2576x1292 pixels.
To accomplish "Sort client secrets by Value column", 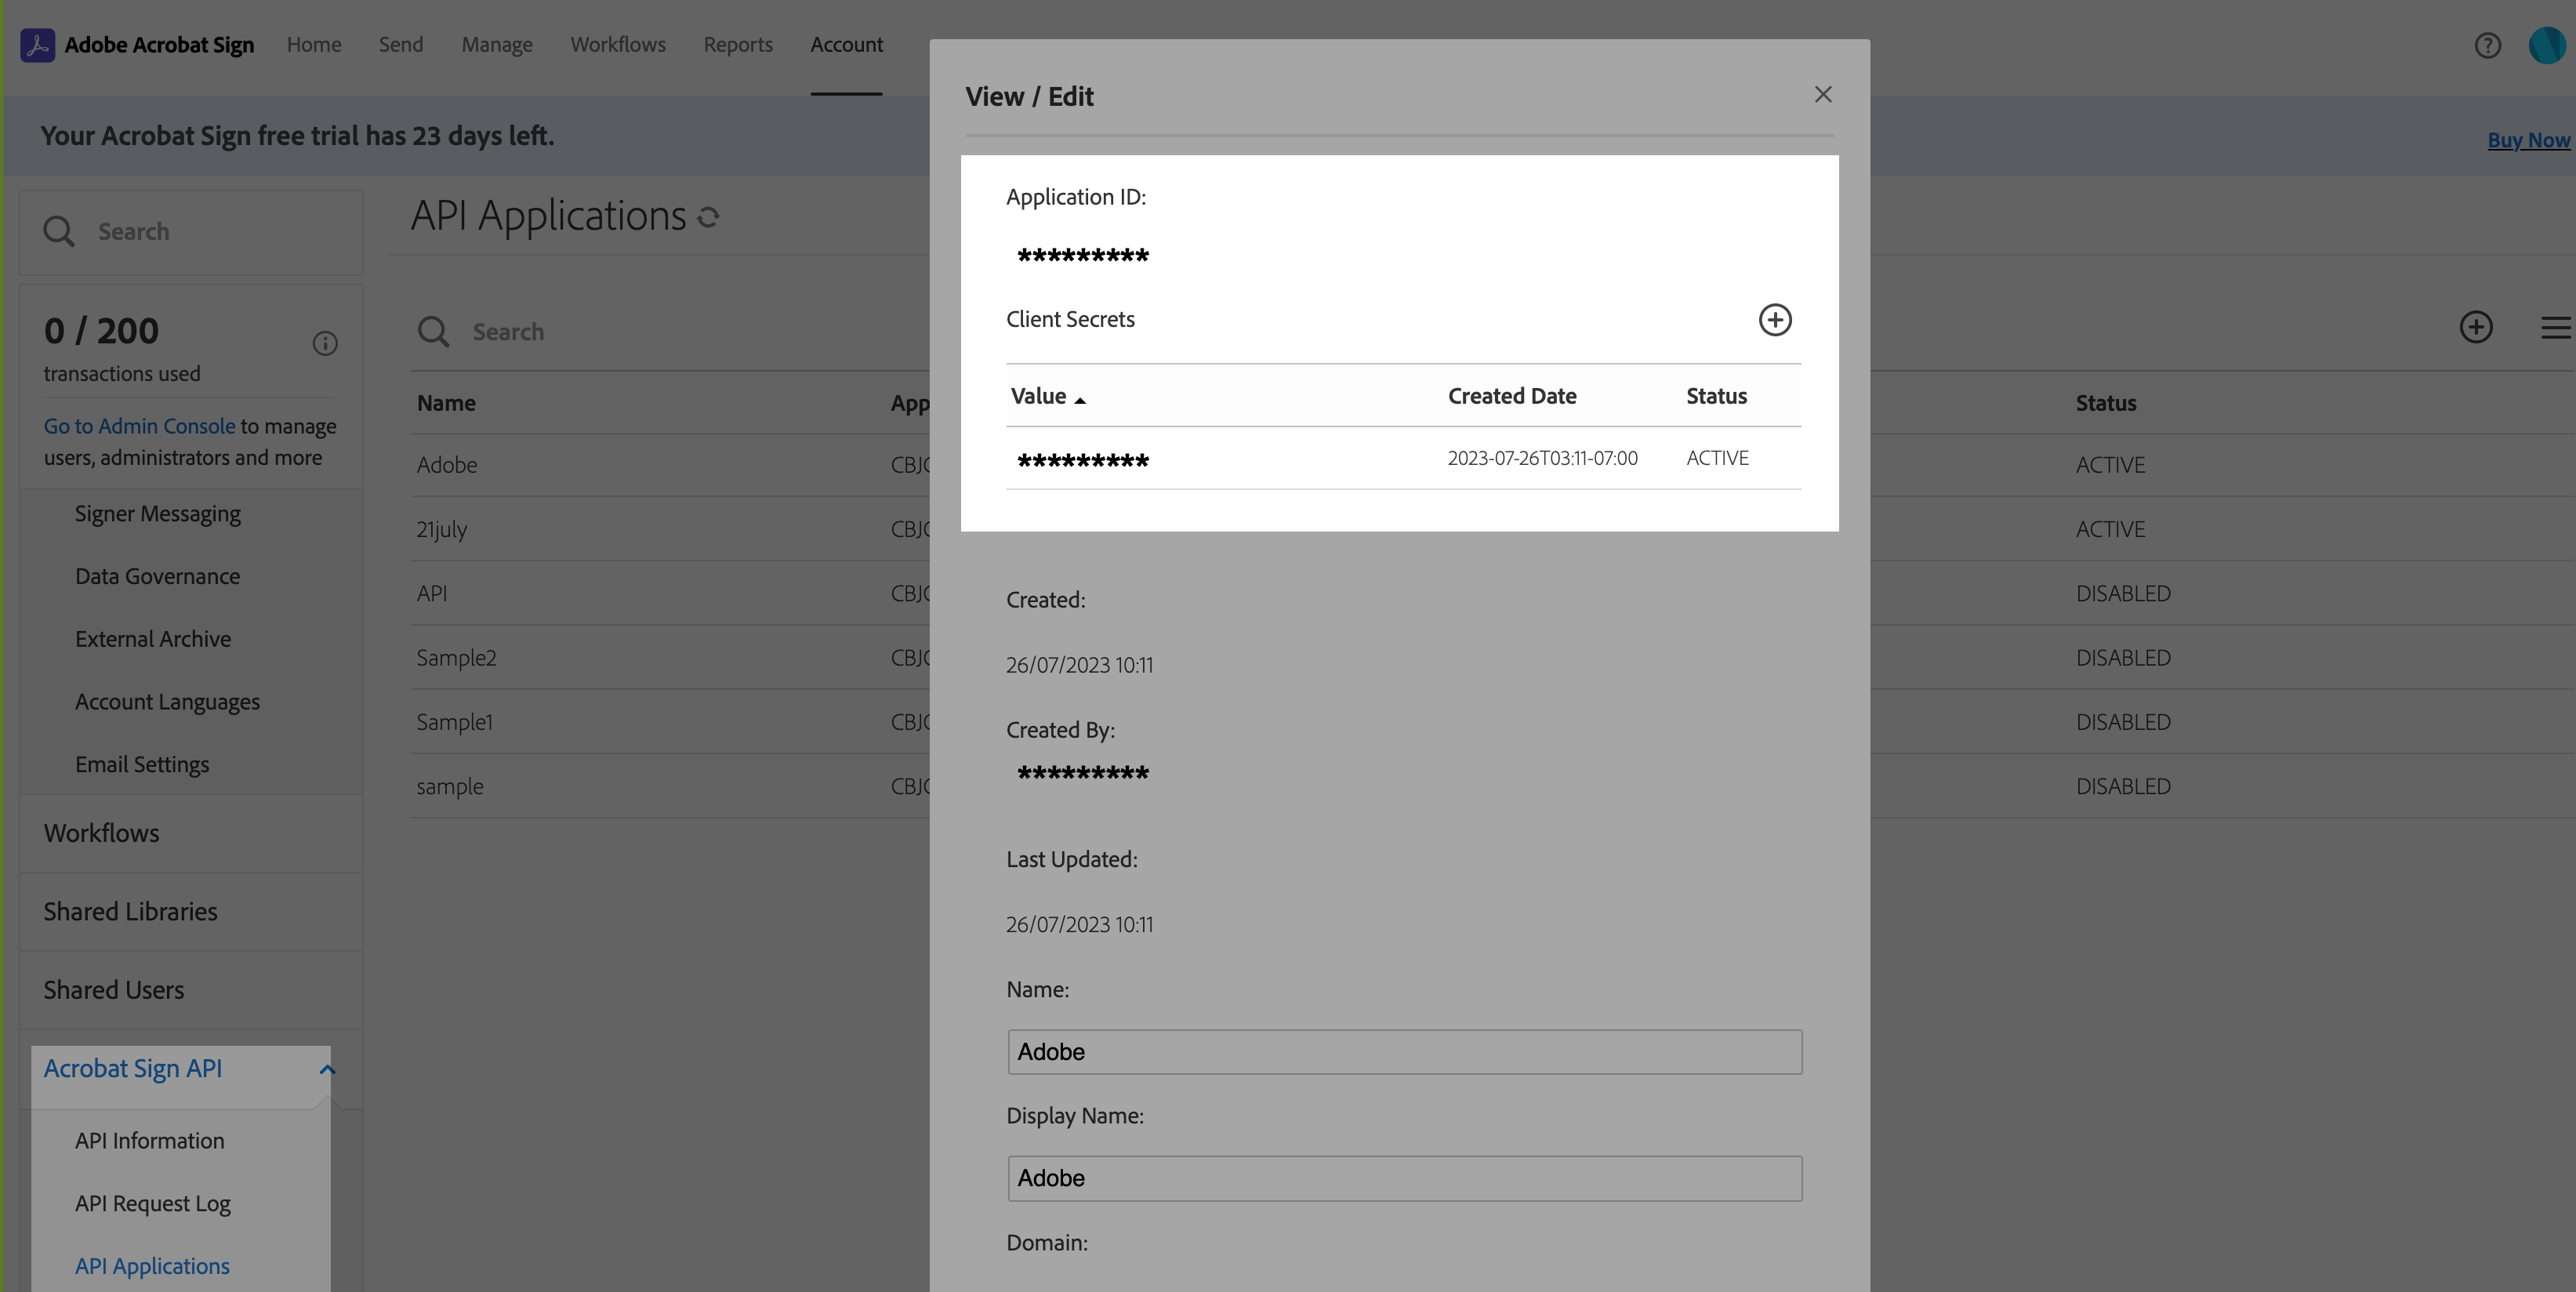I will [x=1047, y=396].
